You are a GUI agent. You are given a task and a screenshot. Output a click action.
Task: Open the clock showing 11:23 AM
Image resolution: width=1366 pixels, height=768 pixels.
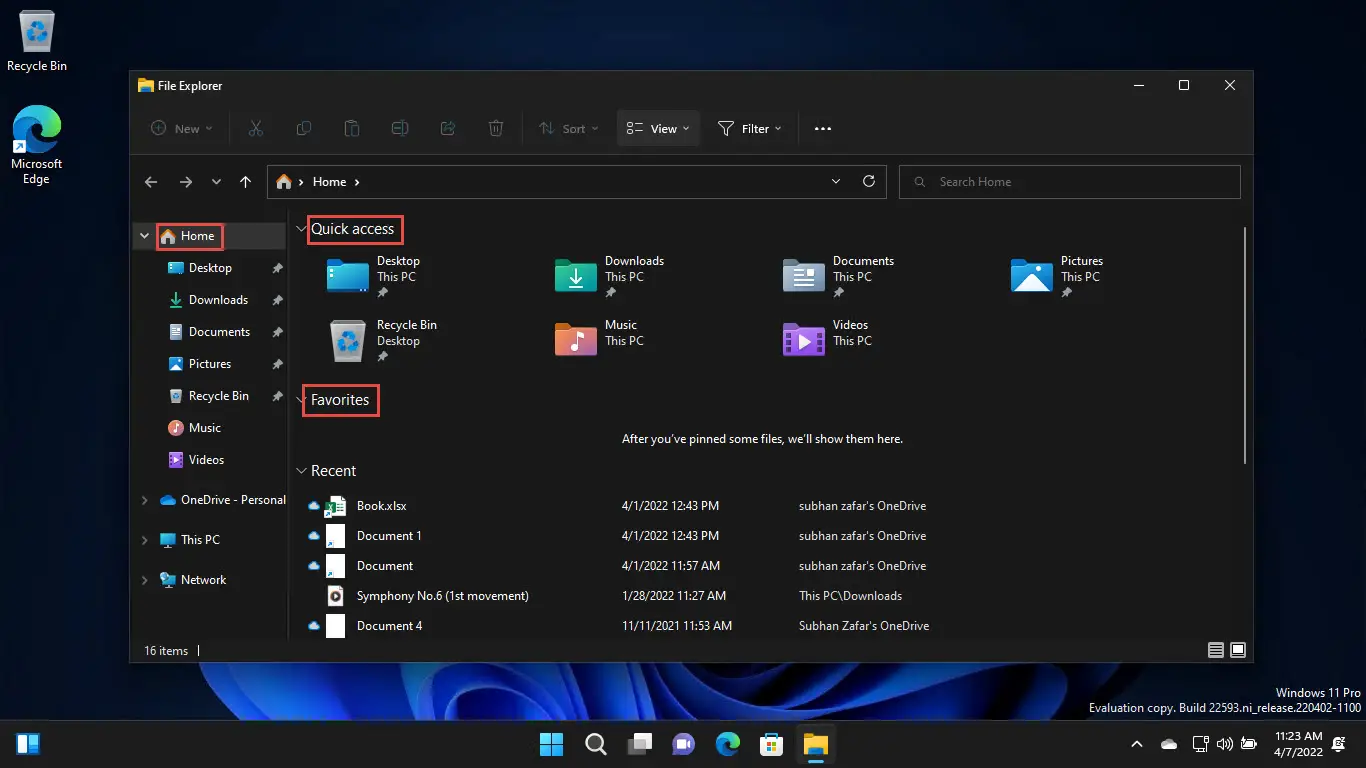[x=1298, y=744]
